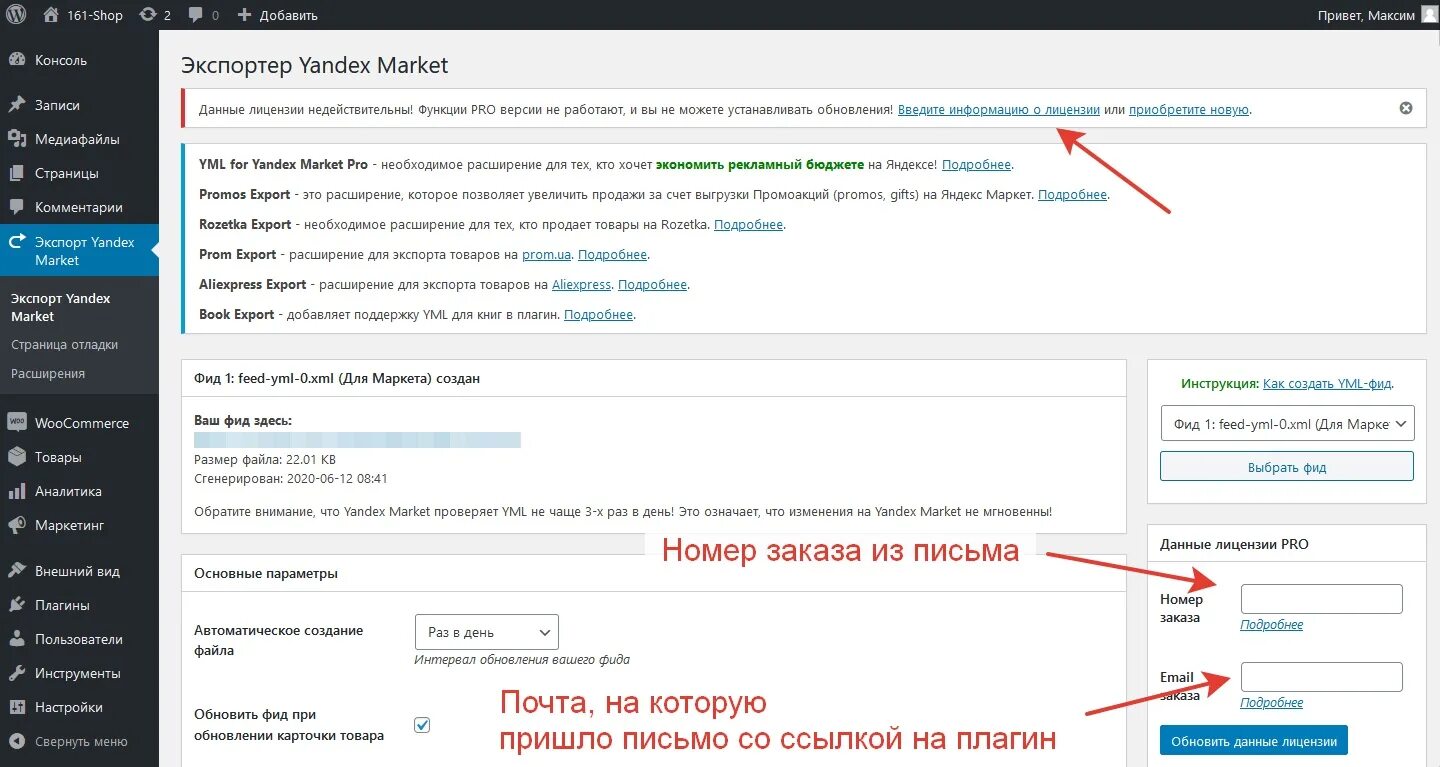Viewport: 1440px width, 767px height.
Task: Click the Инструменты wrench icon
Action: pos(17,673)
